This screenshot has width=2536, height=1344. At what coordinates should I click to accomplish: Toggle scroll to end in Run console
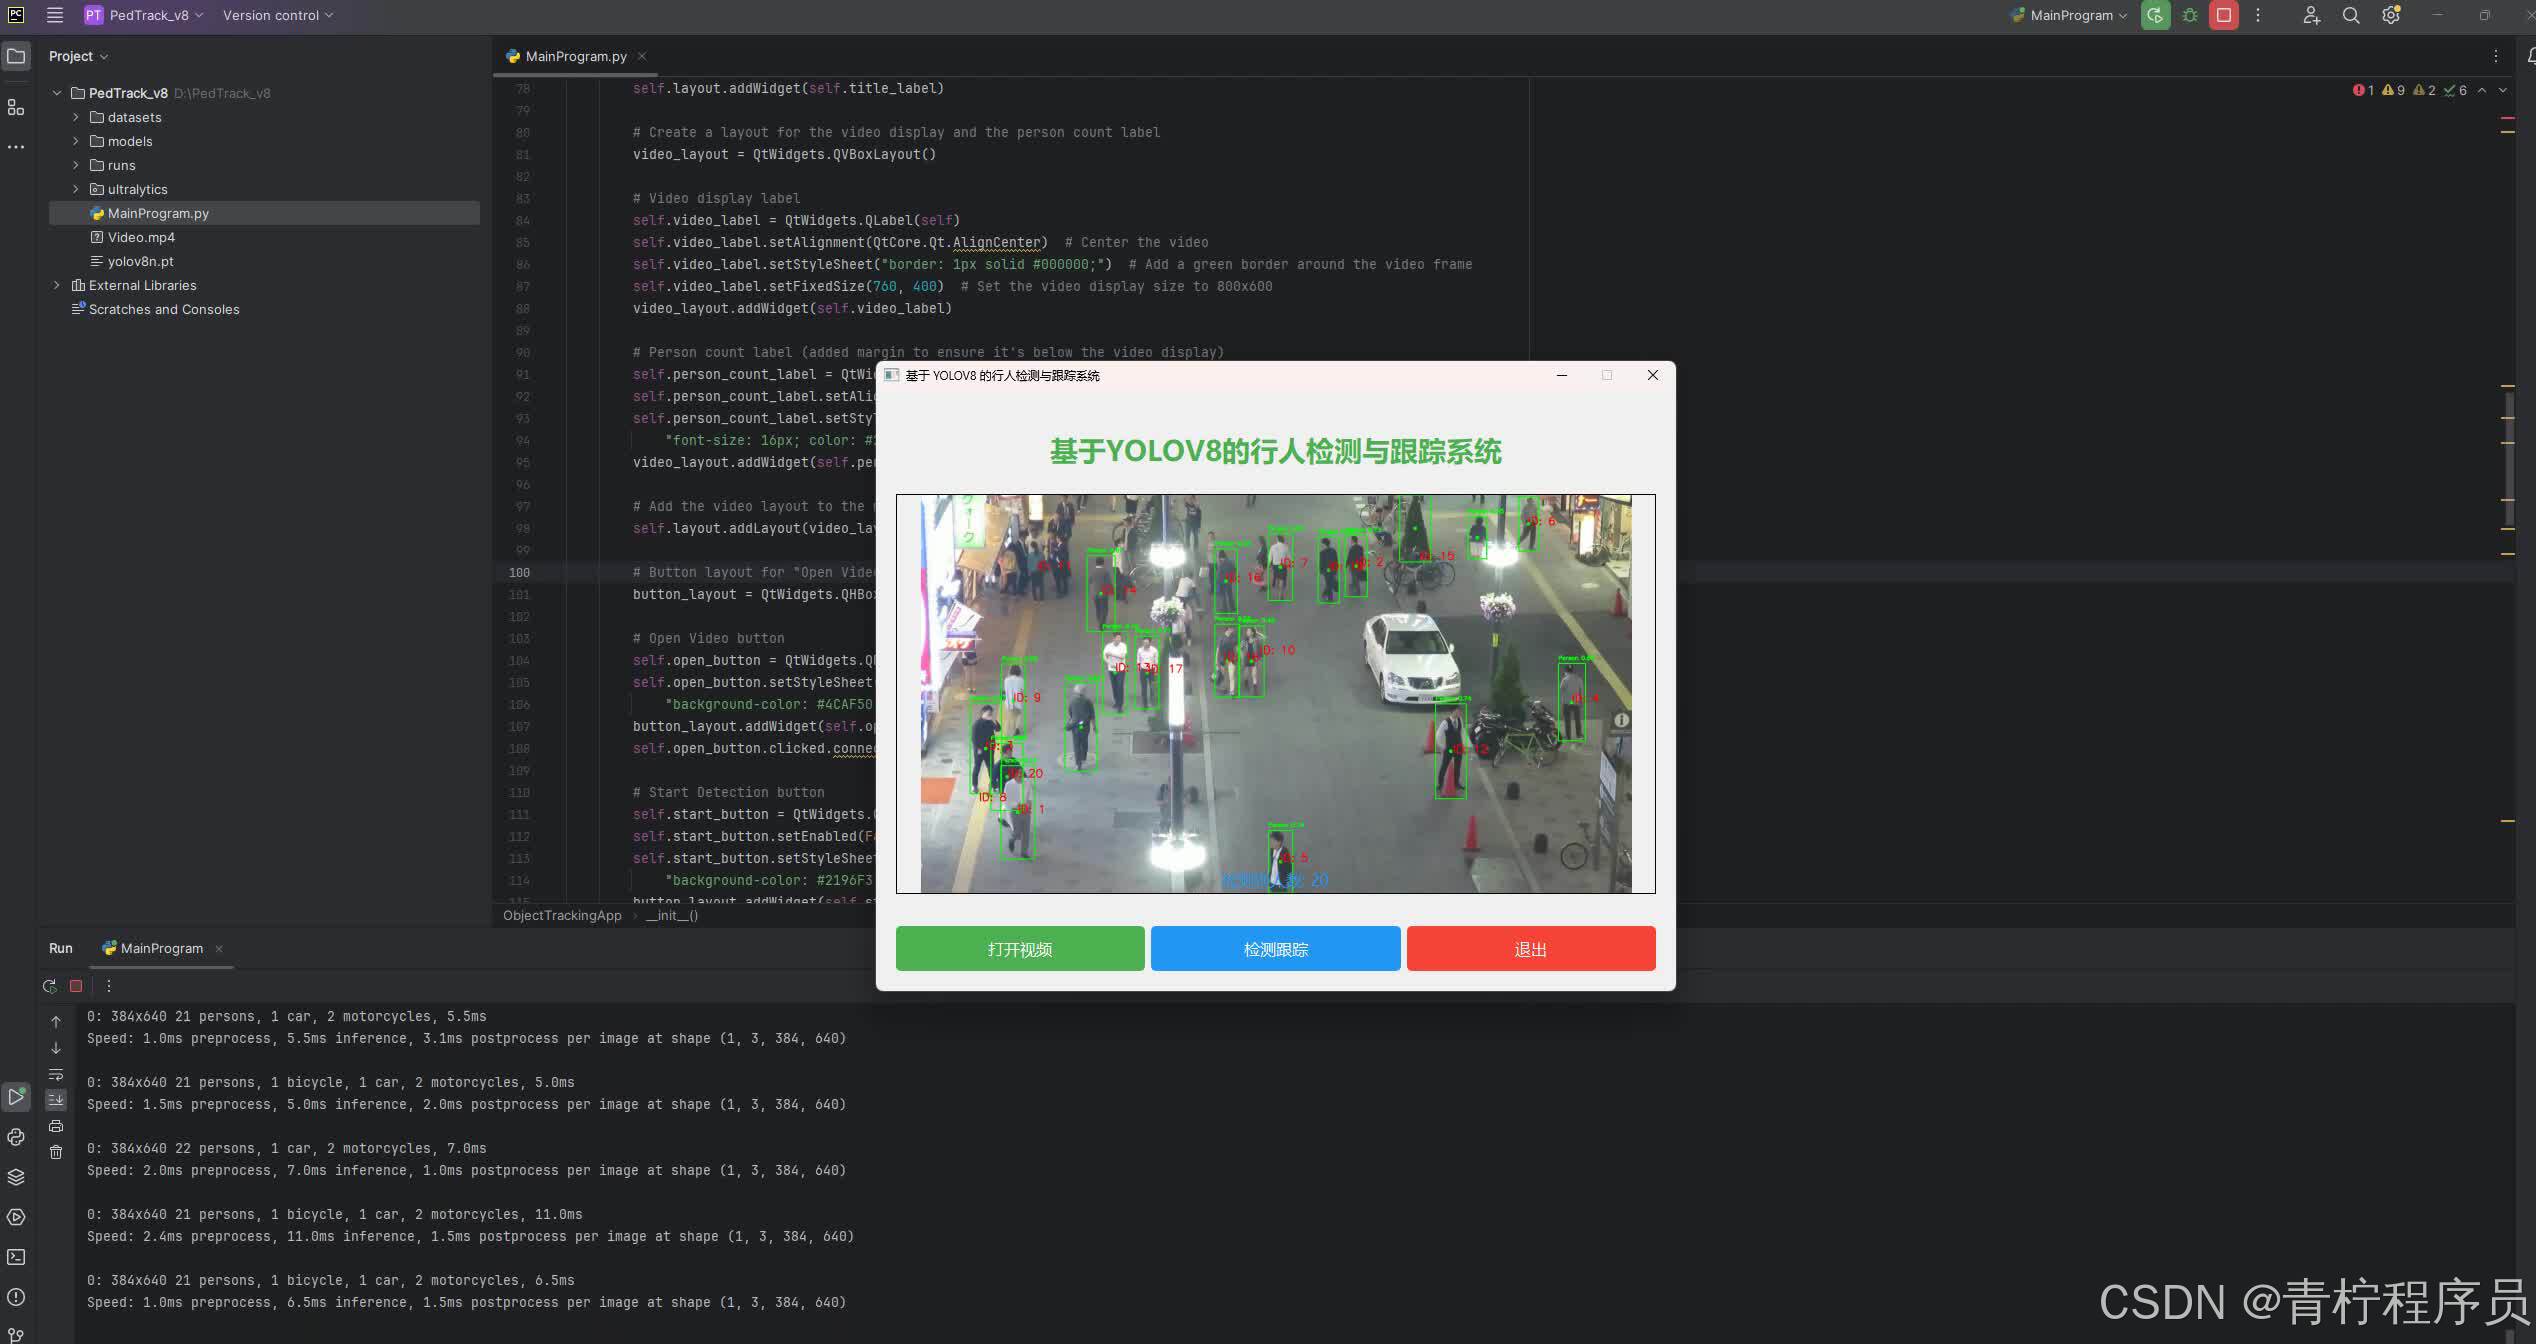[x=56, y=1100]
